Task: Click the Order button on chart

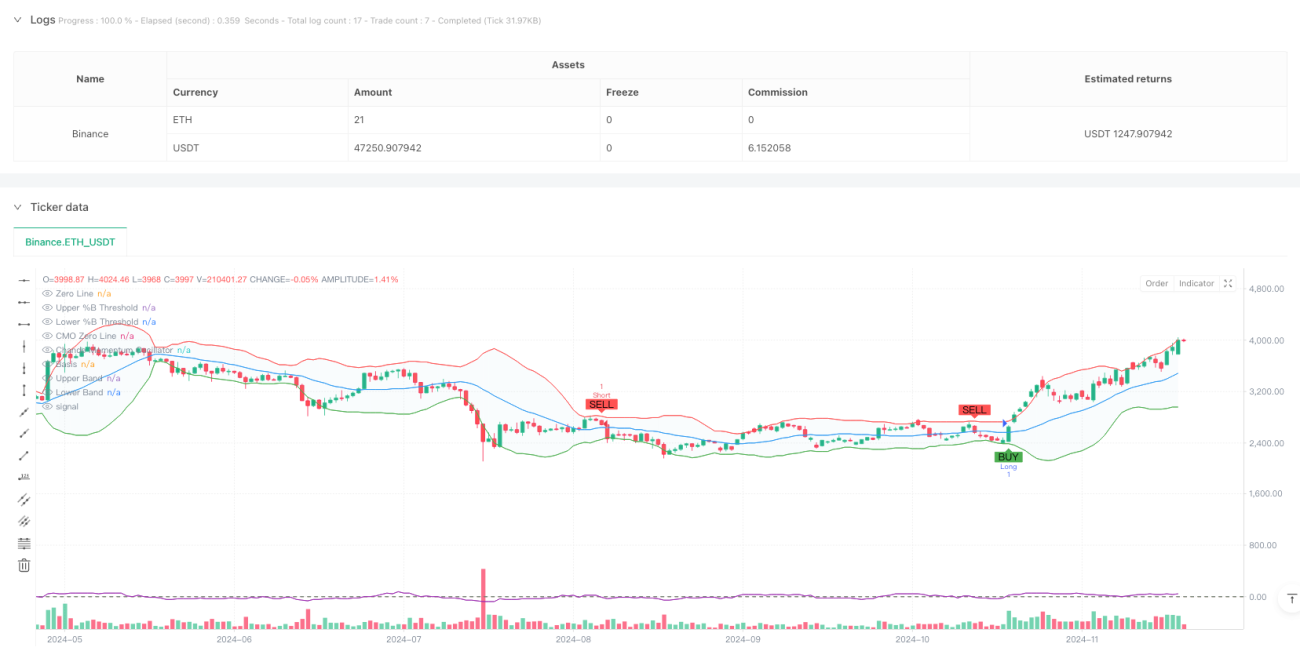Action: (x=1157, y=284)
